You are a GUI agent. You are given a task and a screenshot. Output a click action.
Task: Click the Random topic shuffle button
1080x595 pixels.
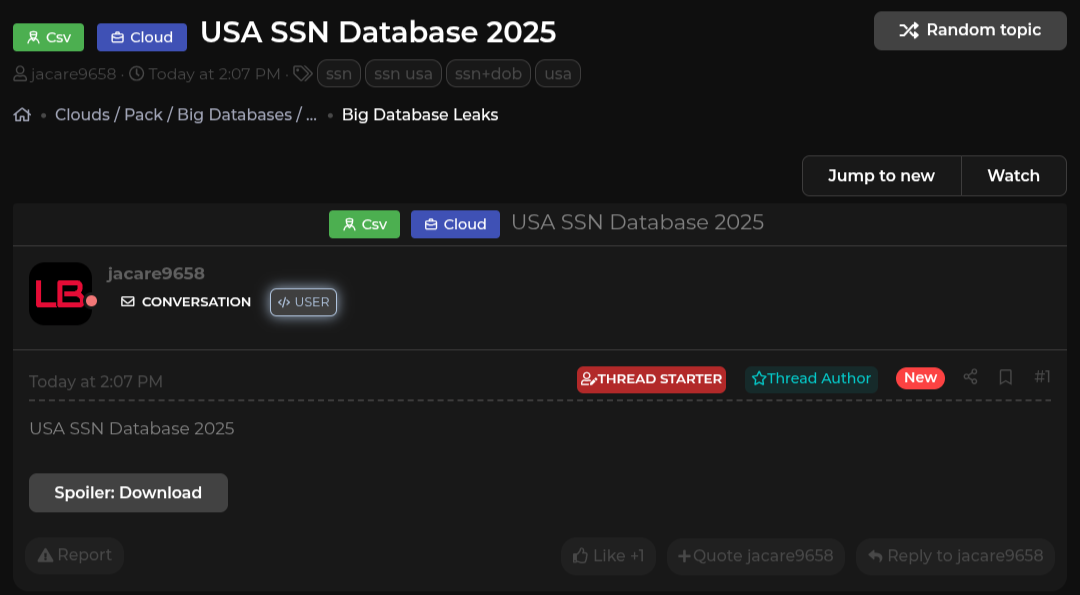[969, 30]
